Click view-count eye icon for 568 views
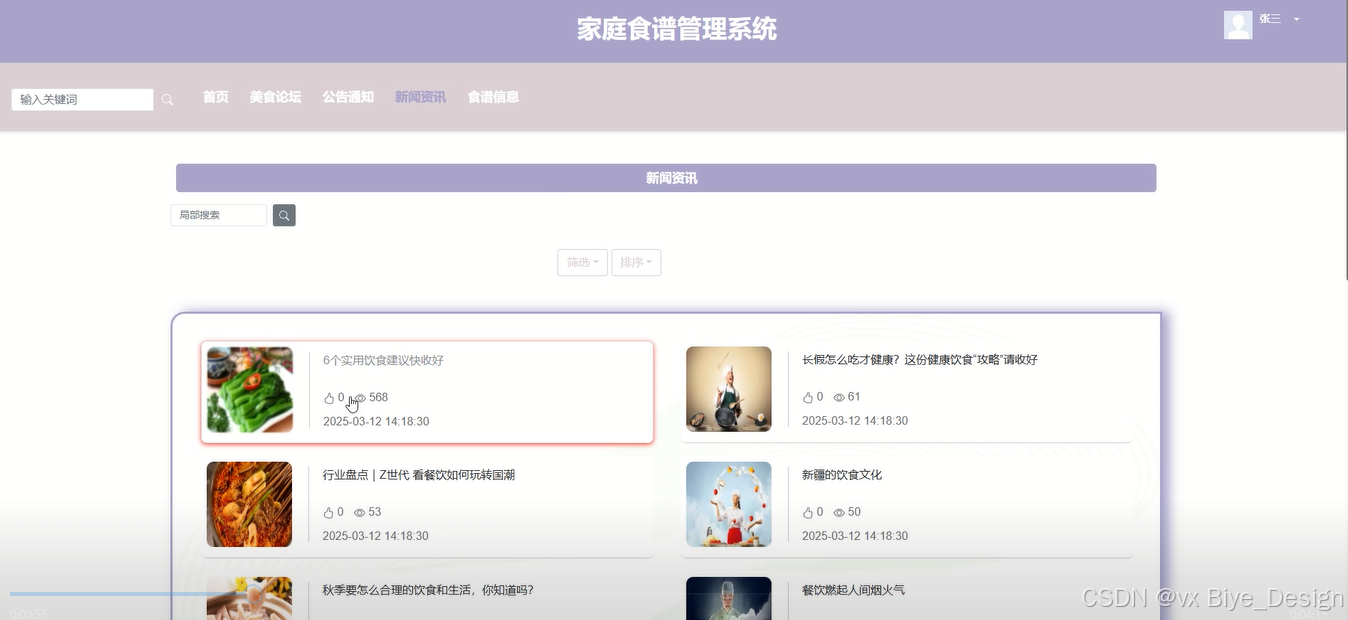The image size is (1348, 620). click(x=360, y=398)
